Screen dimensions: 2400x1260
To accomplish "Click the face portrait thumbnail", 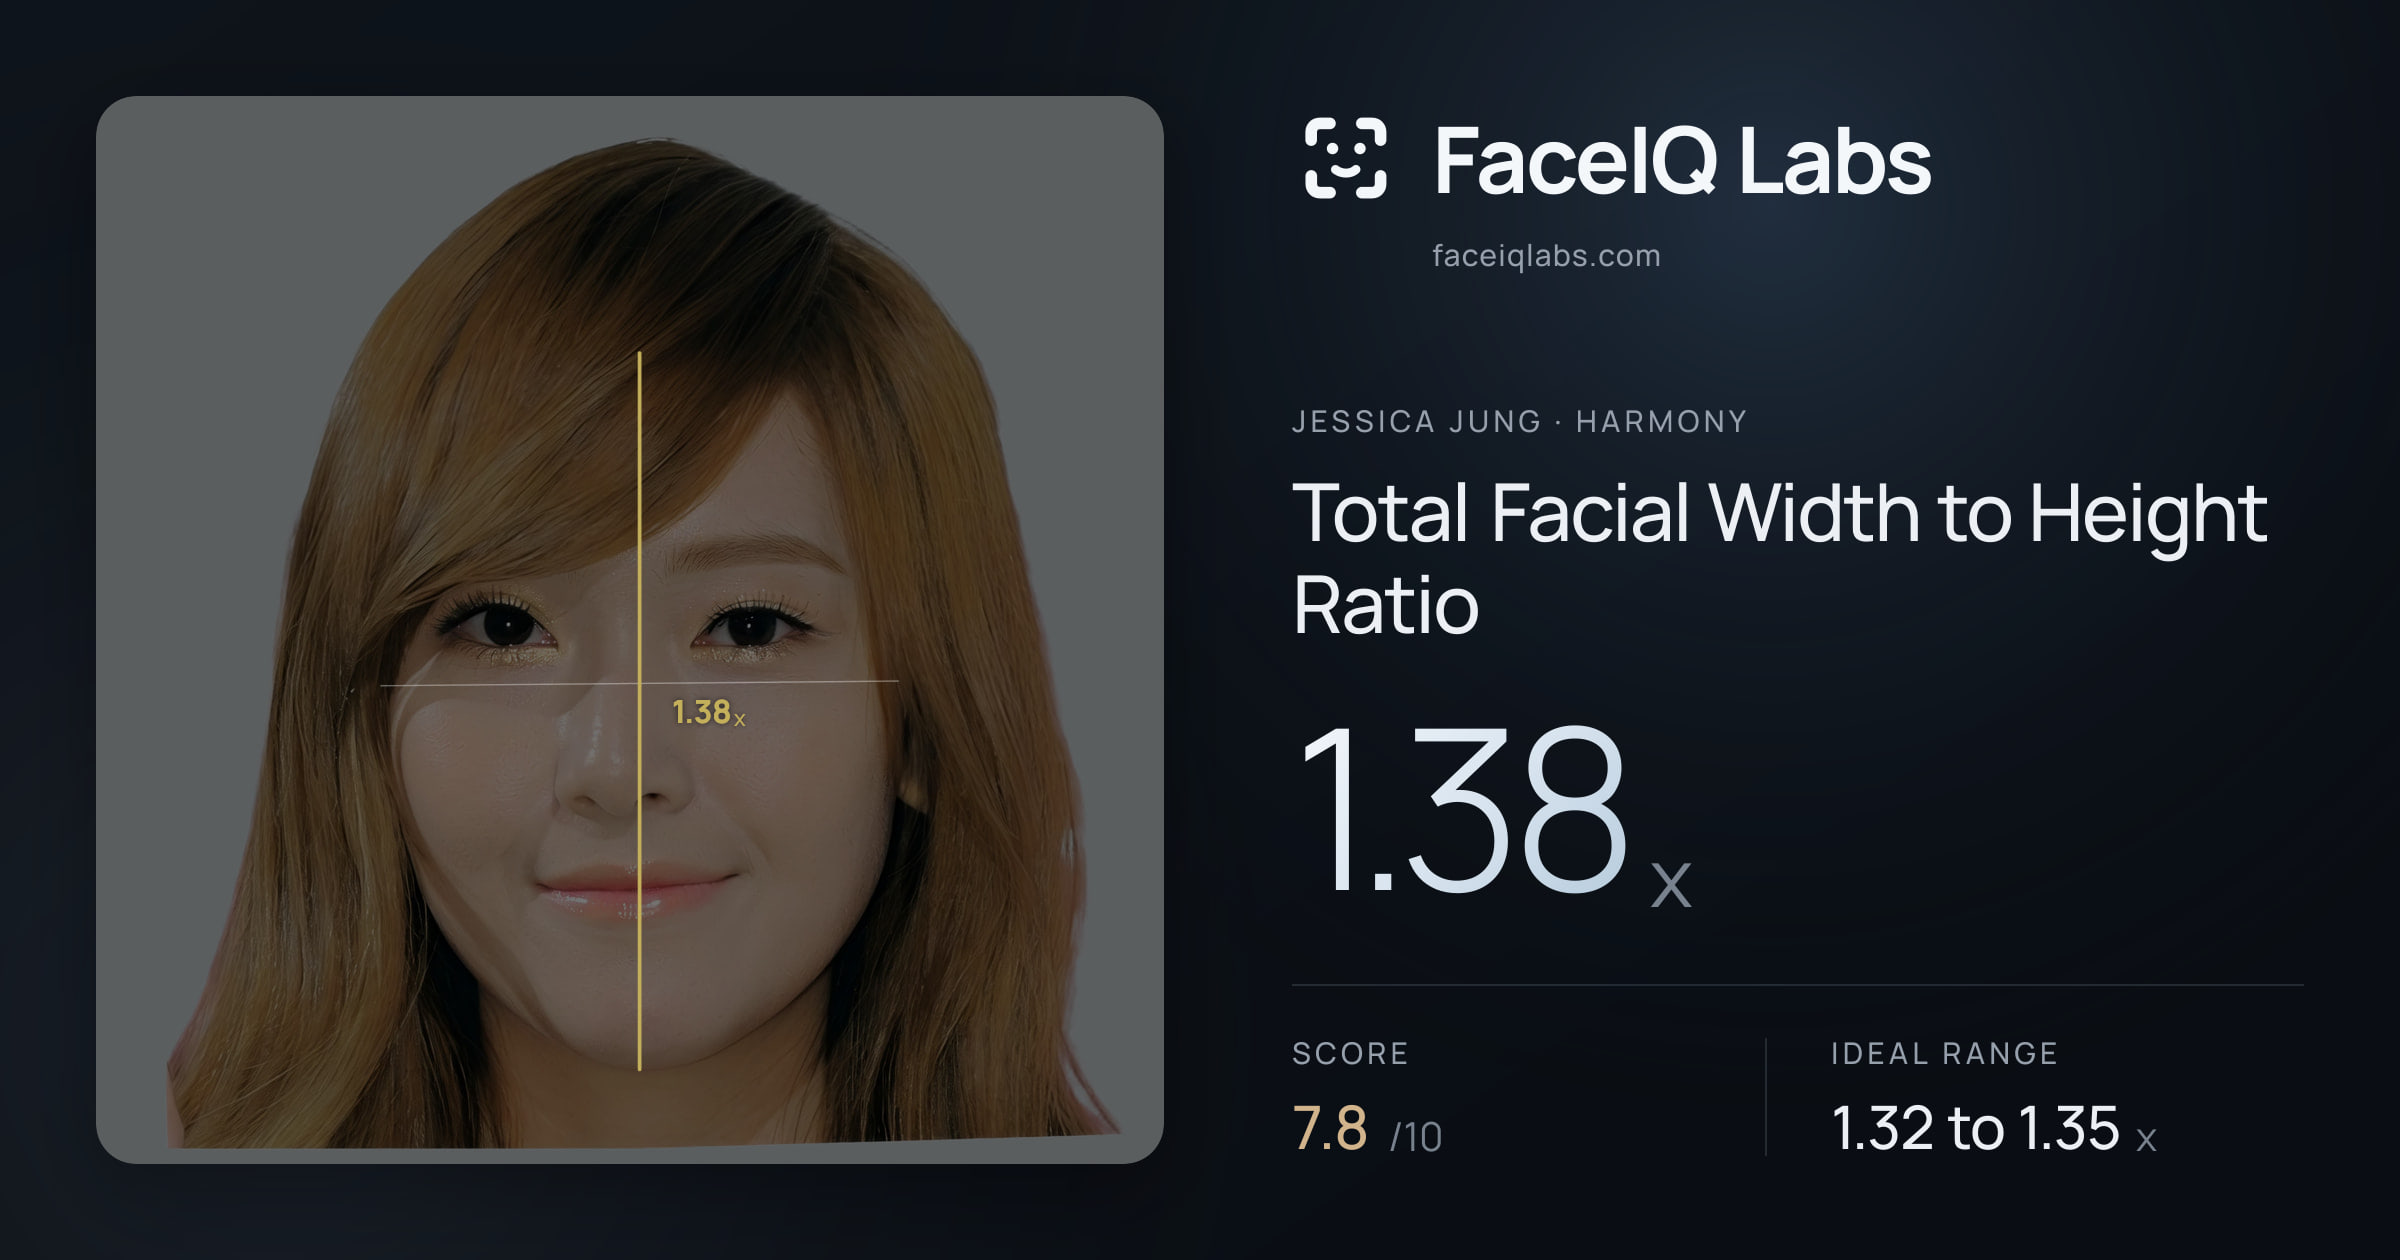I will pos(630,630).
